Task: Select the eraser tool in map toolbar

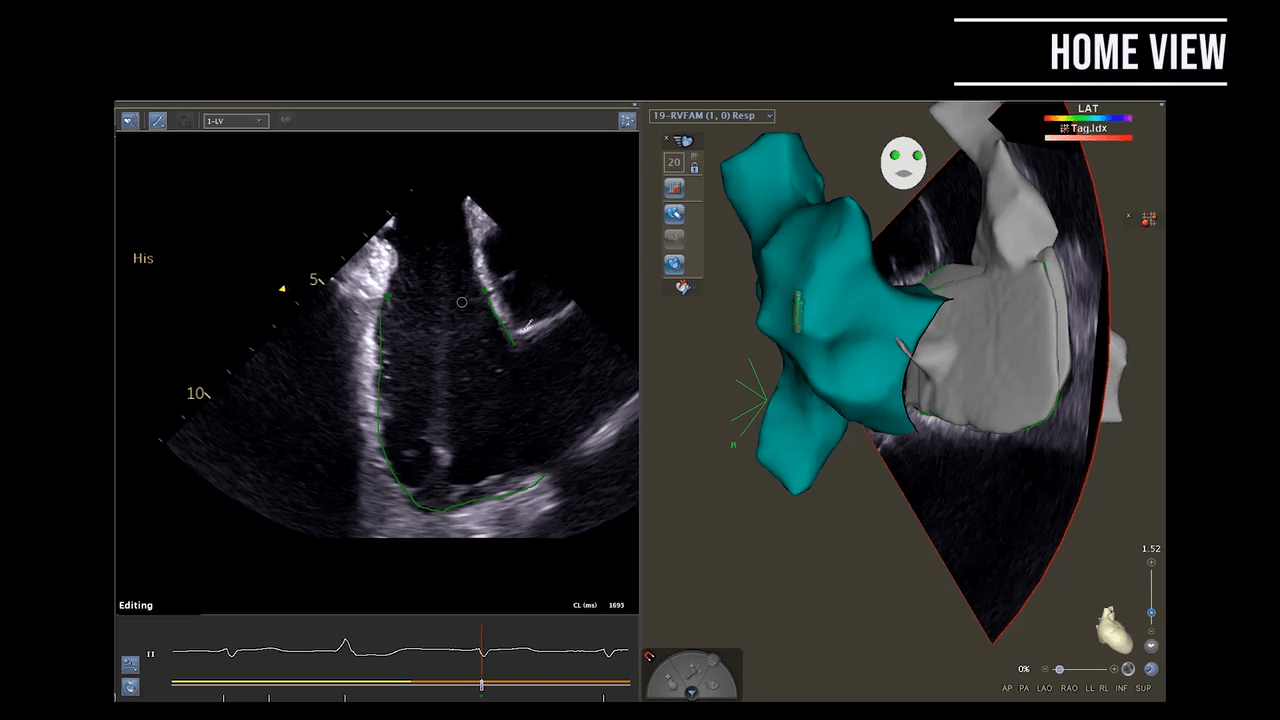Action: pyautogui.click(x=674, y=213)
